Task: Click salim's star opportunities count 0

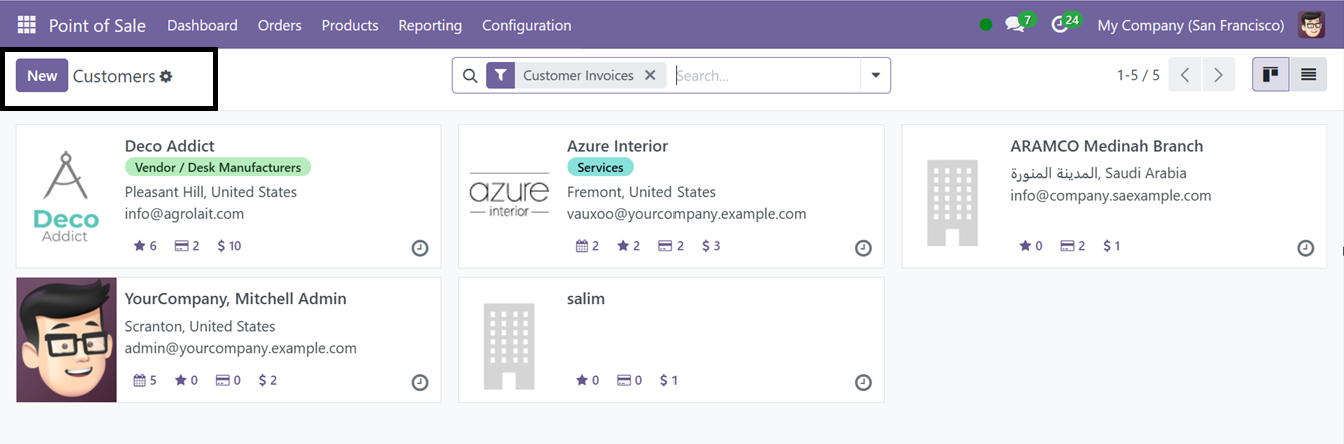Action: [588, 380]
